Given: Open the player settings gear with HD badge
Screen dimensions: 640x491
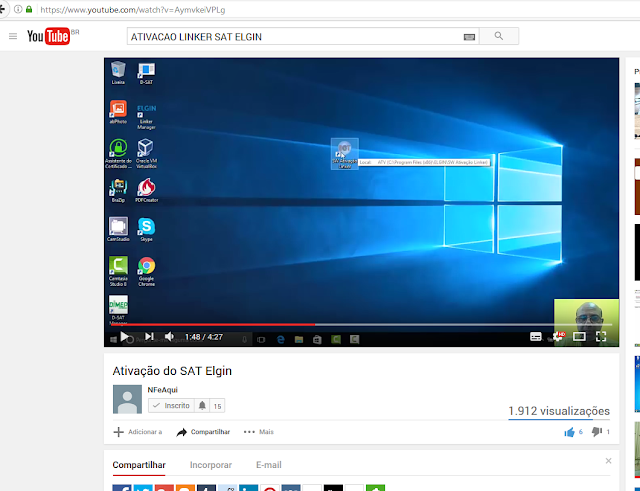Looking at the screenshot, I should coord(558,336).
